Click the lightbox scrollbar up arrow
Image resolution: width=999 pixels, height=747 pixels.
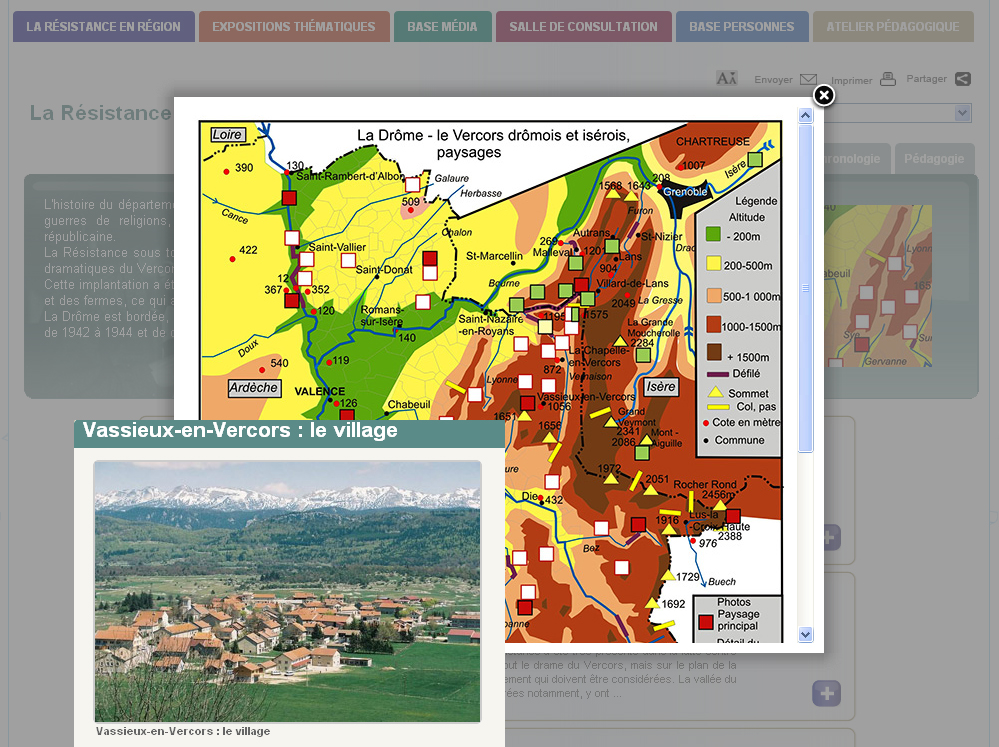point(805,115)
